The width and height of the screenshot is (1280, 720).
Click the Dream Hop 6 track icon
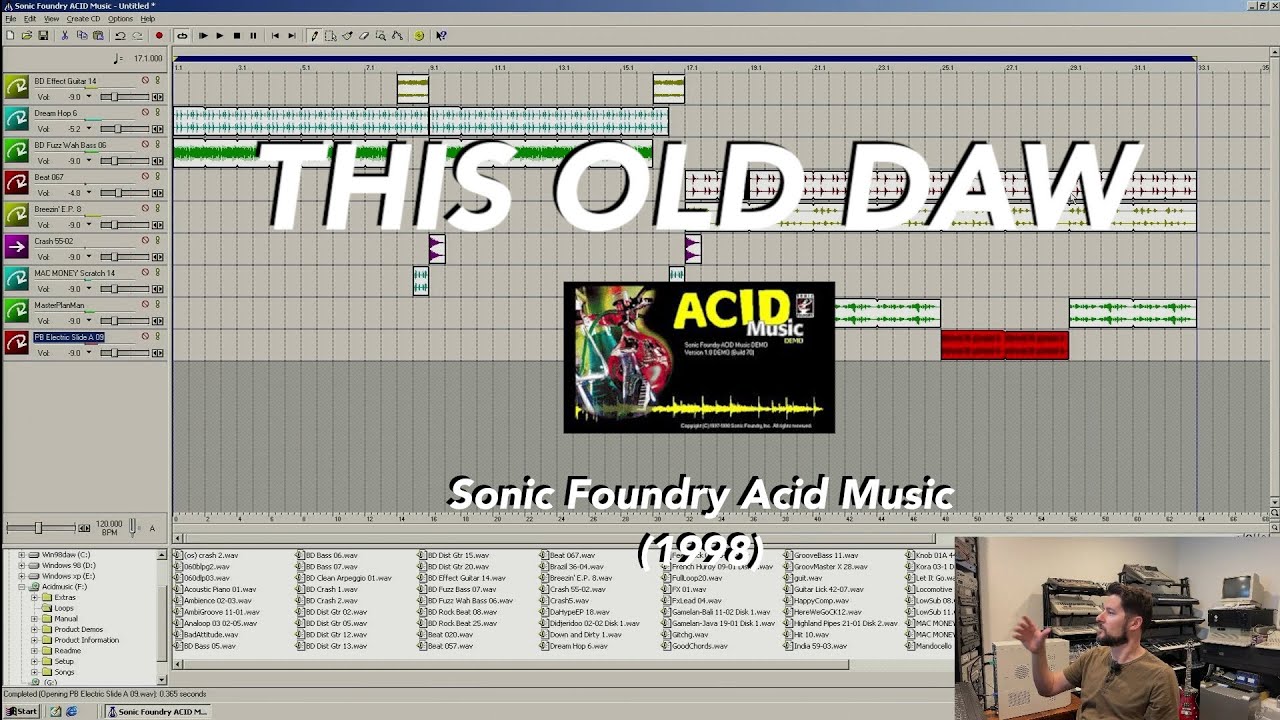click(x=16, y=119)
